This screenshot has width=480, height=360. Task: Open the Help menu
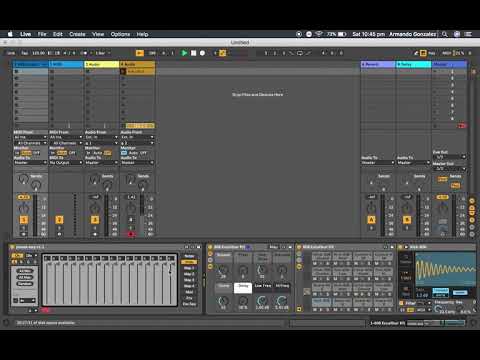click(x=142, y=34)
